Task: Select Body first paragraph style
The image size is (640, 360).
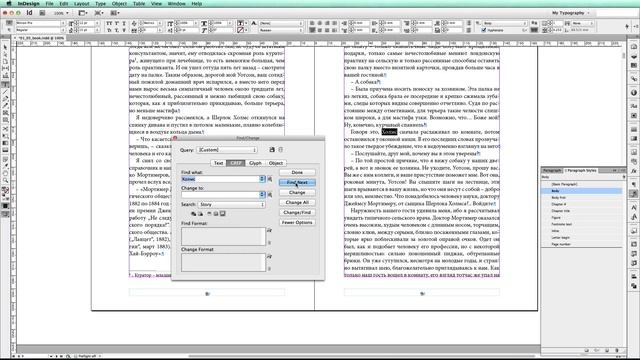Action: click(x=581, y=198)
